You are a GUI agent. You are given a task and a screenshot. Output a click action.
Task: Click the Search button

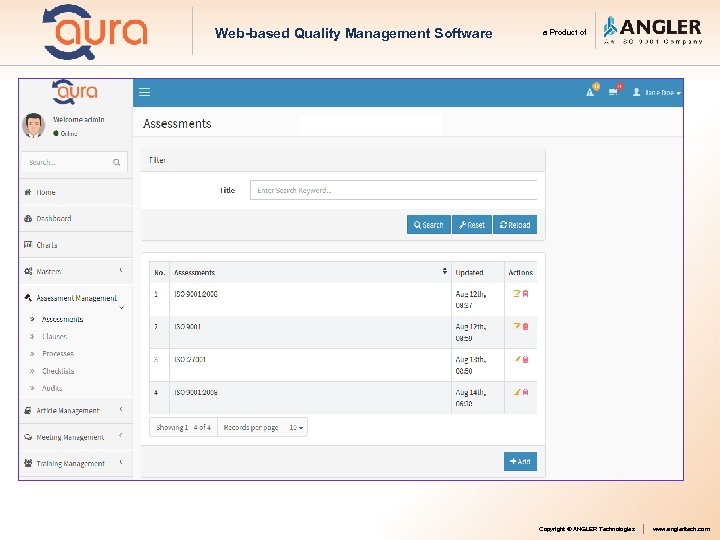pyautogui.click(x=428, y=225)
